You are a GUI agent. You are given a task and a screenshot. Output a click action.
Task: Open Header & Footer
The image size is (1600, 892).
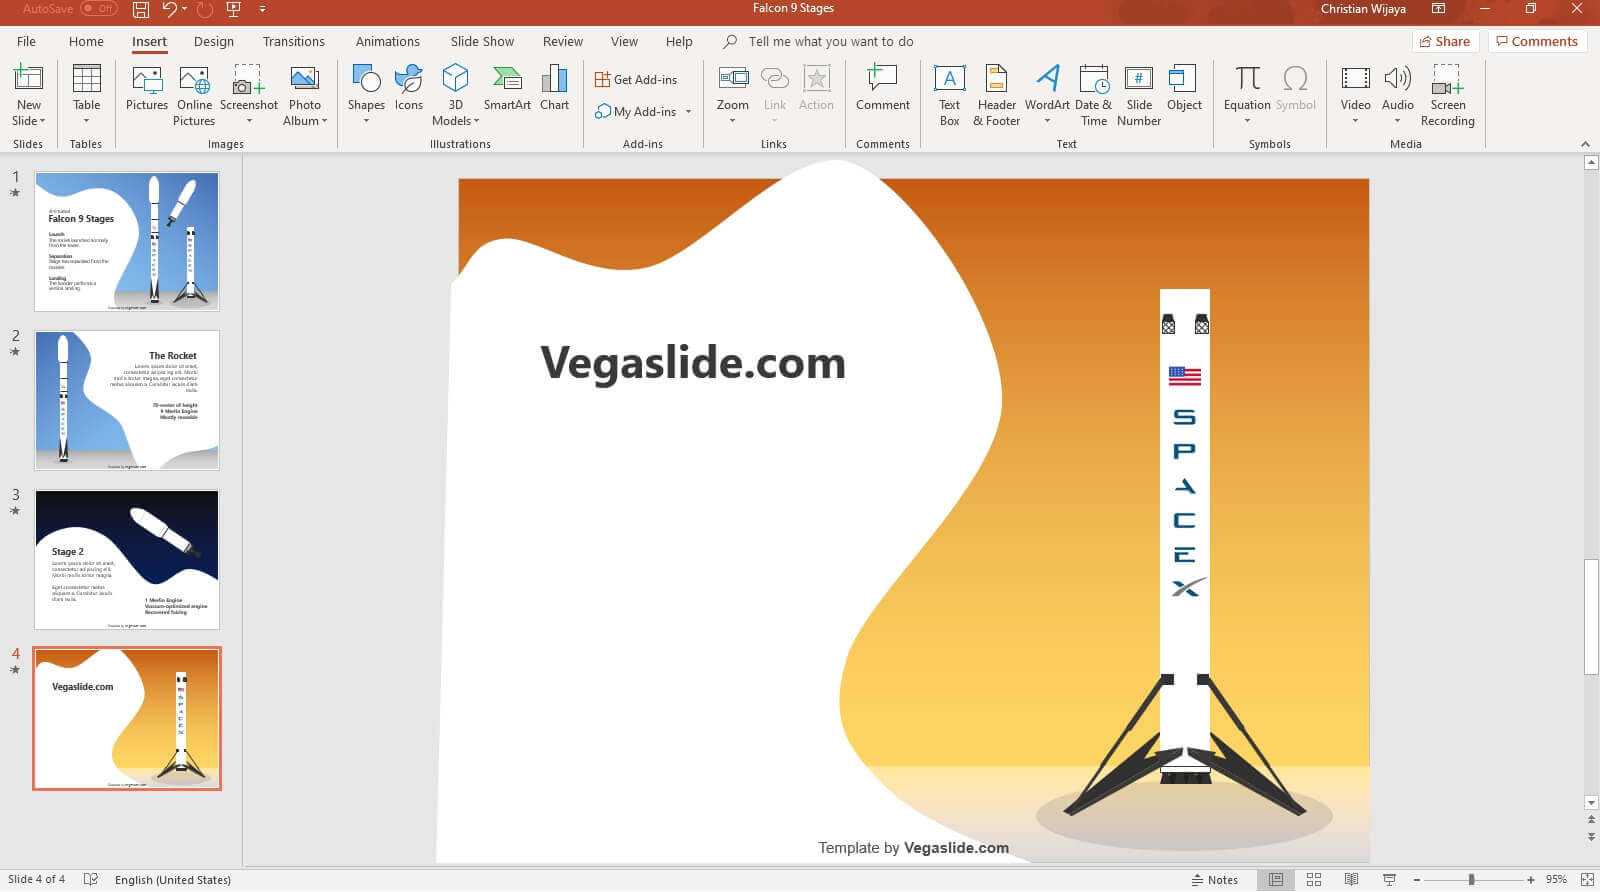[996, 96]
